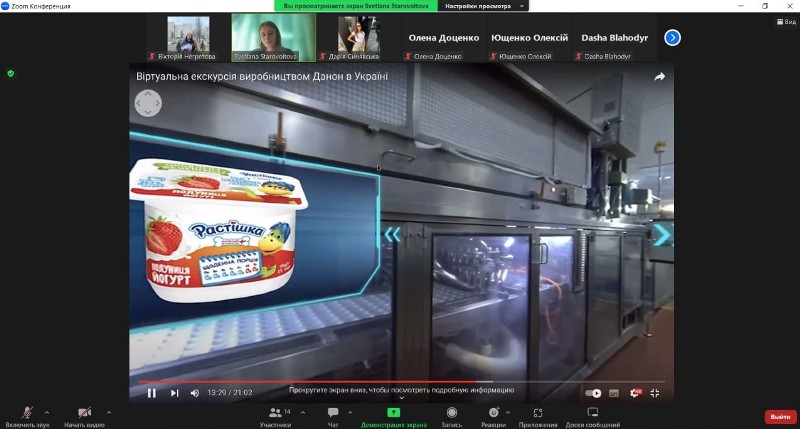Click video title Віртуальна екскурсія виробництвом Данон

tap(262, 77)
